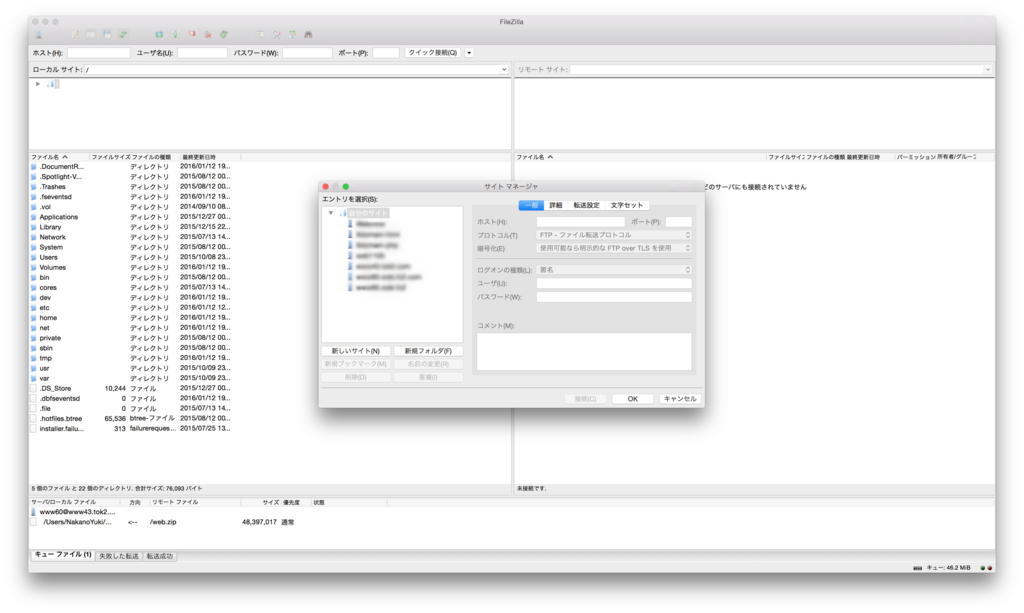Click the 新規フォルダ(F) button
This screenshot has width=1024, height=613.
click(428, 351)
